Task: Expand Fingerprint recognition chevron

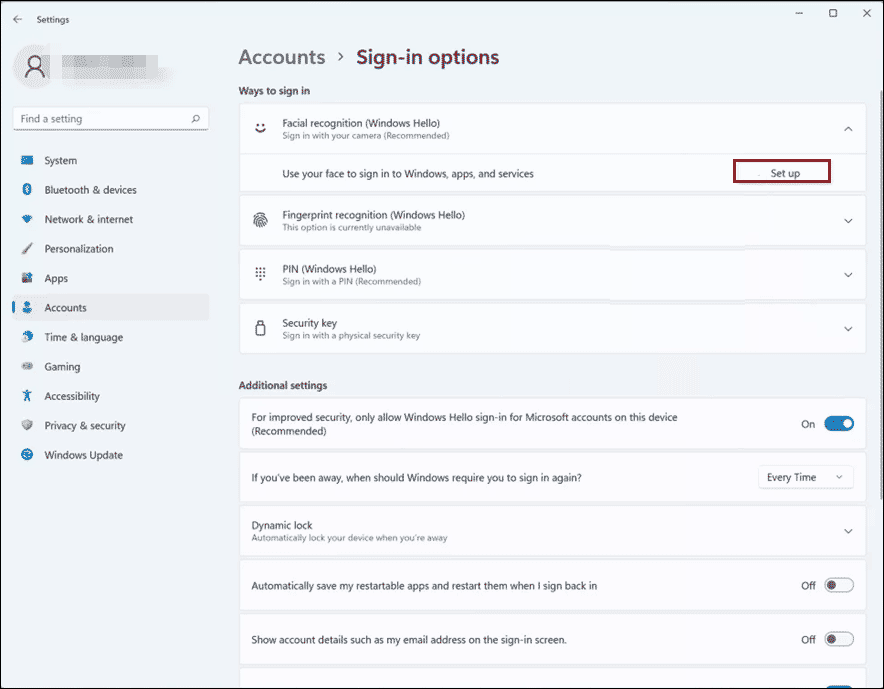Action: point(848,221)
